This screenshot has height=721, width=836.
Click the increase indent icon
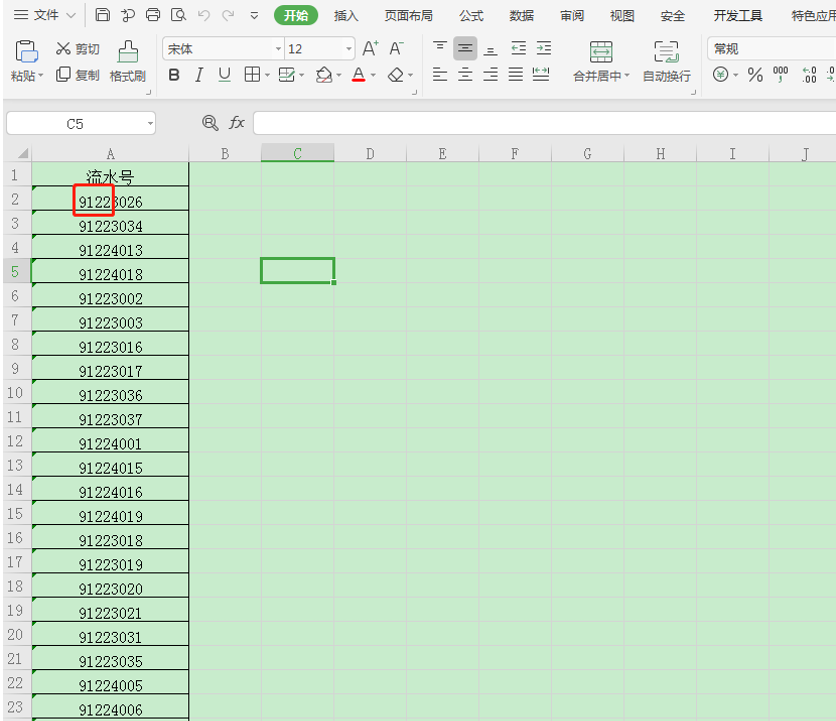coord(544,49)
